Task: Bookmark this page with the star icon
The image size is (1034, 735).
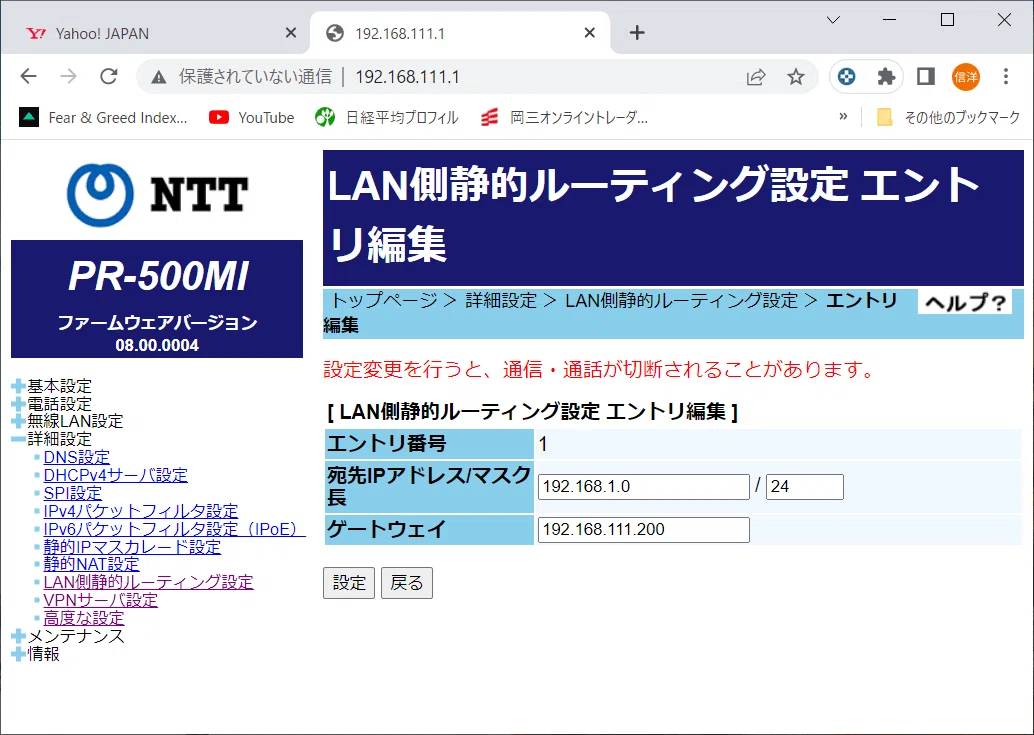Action: (796, 77)
